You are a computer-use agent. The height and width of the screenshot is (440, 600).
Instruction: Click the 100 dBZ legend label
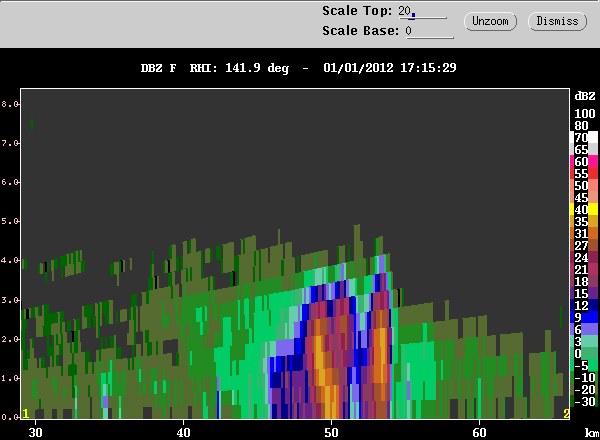[585, 114]
